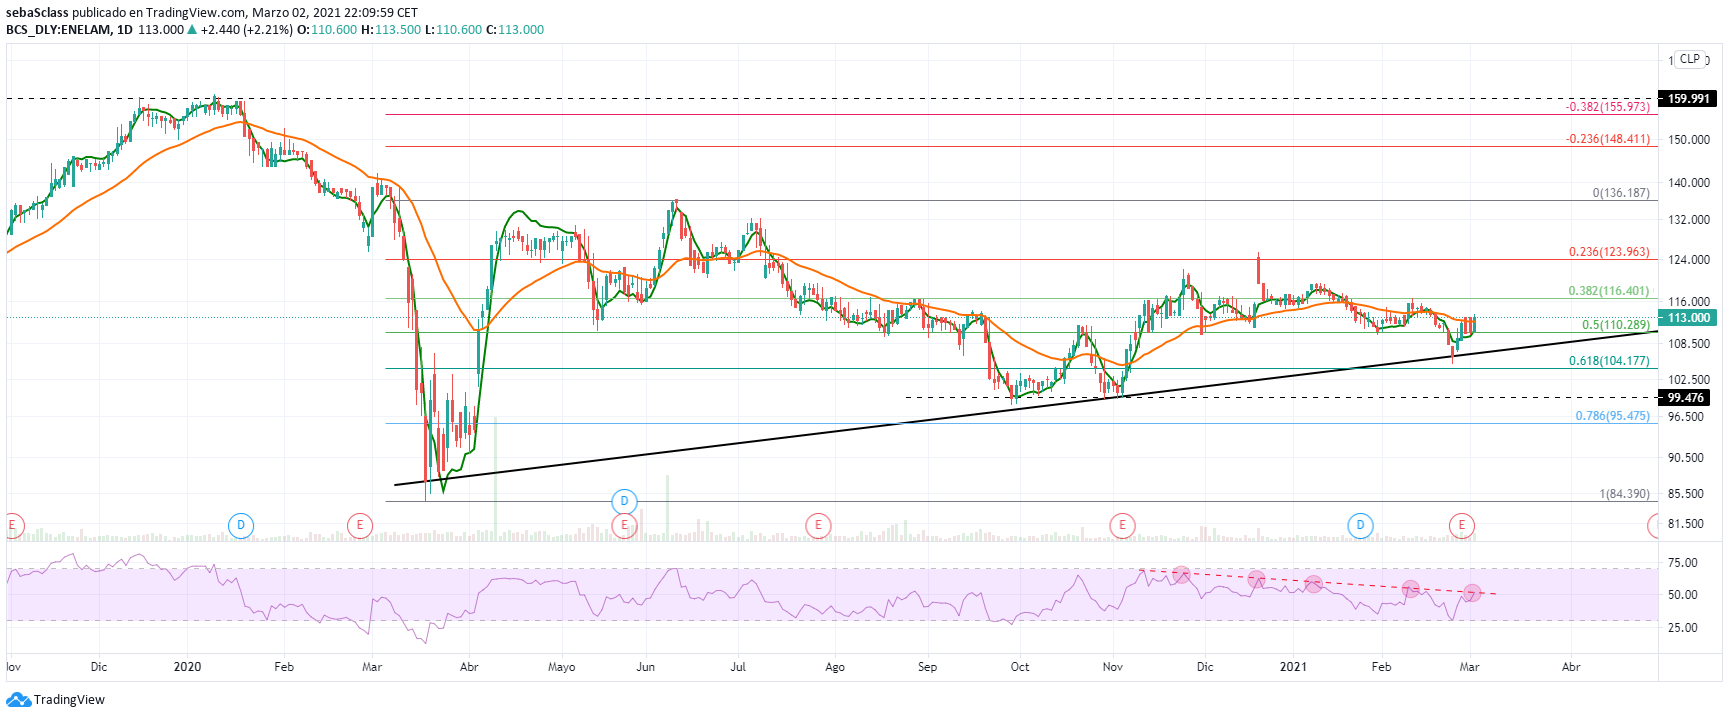Click Fibonacci label -0.382(155.973)
The height and width of the screenshot is (718, 1729).
click(x=1608, y=107)
